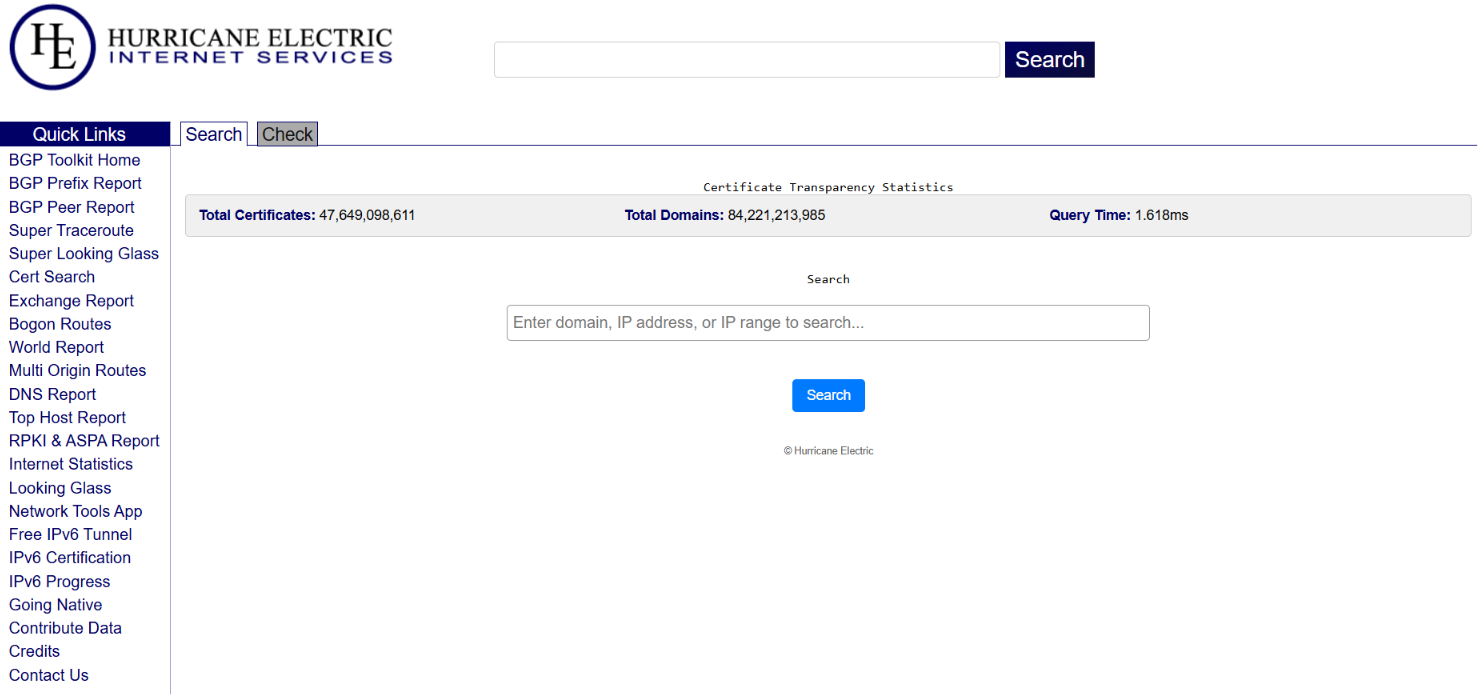Open Bogon Routes link
This screenshot has height=698, width=1478.
pos(60,324)
